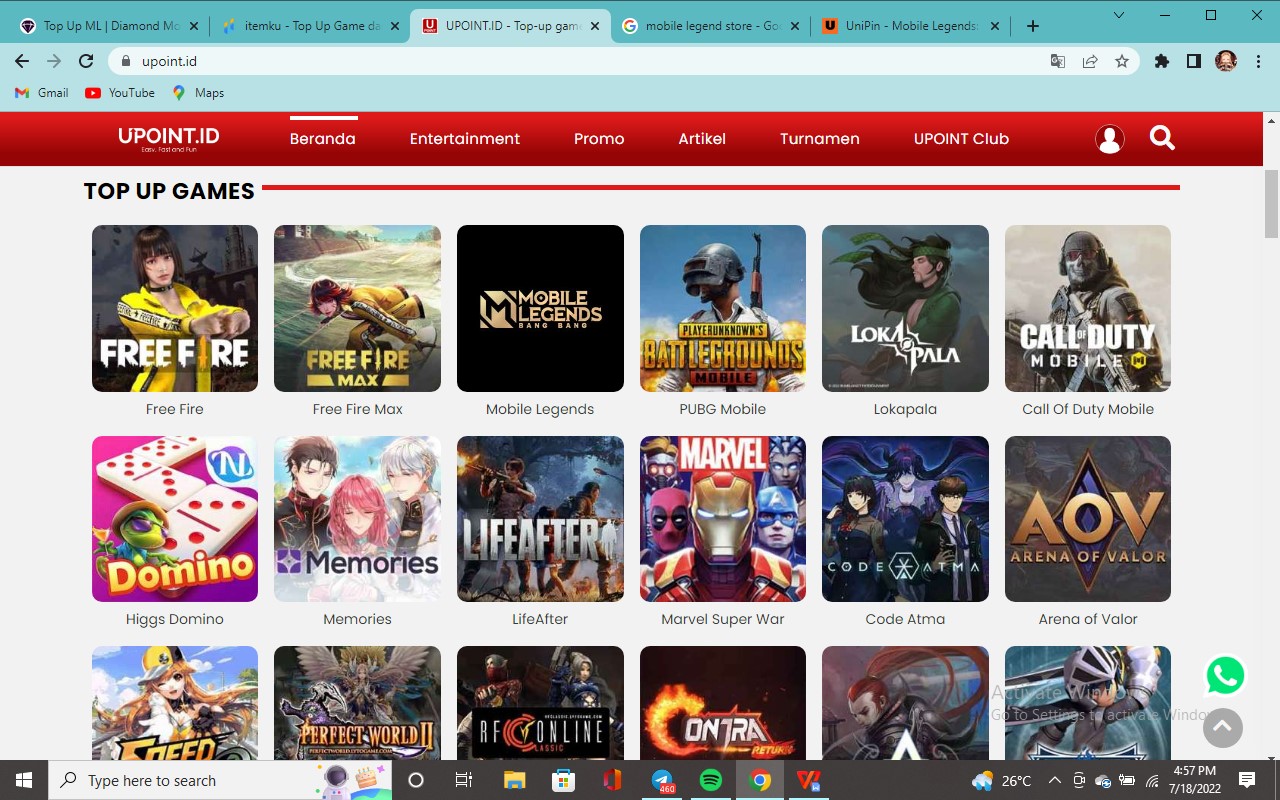Open the WhatsApp chat floating button
Viewport: 1280px width, 800px height.
1225,675
